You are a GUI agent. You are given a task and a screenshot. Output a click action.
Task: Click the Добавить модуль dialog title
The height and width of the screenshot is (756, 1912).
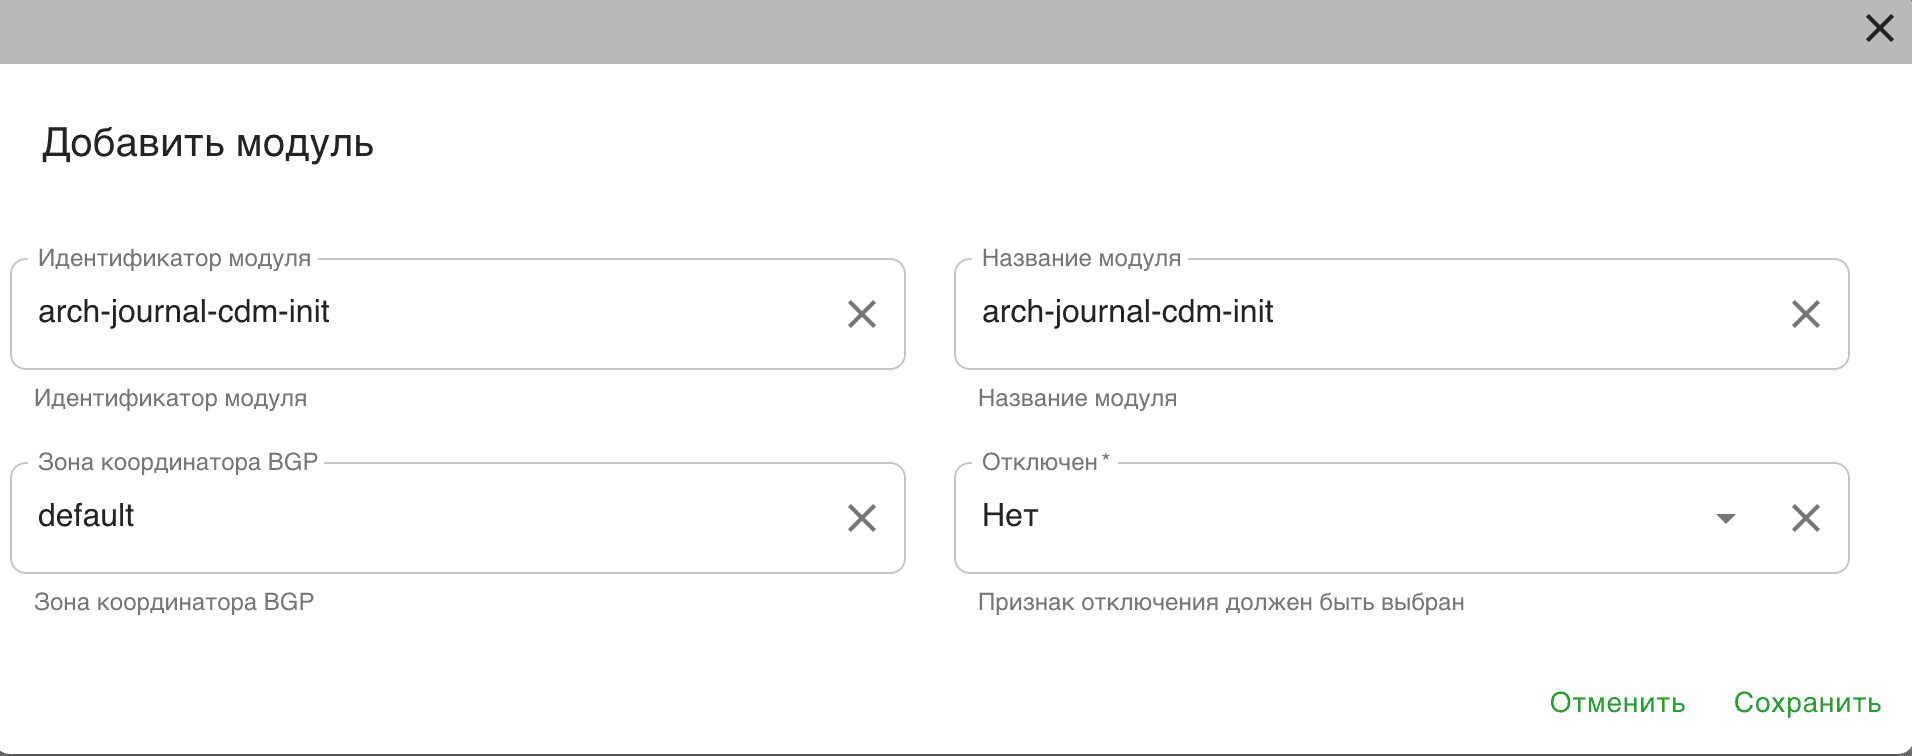[x=208, y=143]
